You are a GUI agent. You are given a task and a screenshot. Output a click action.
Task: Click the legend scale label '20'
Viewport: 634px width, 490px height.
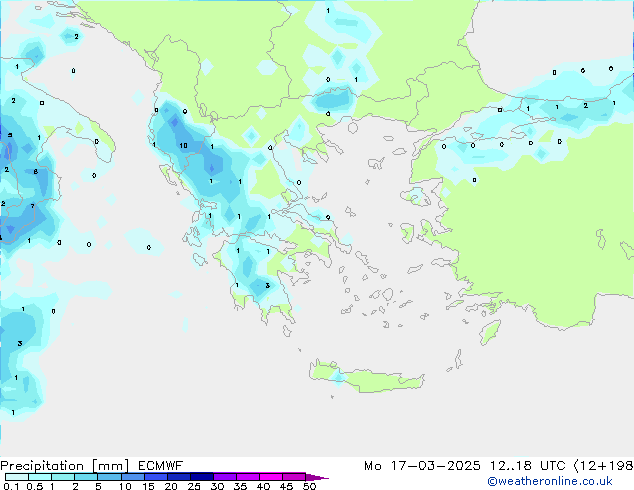coord(171,486)
